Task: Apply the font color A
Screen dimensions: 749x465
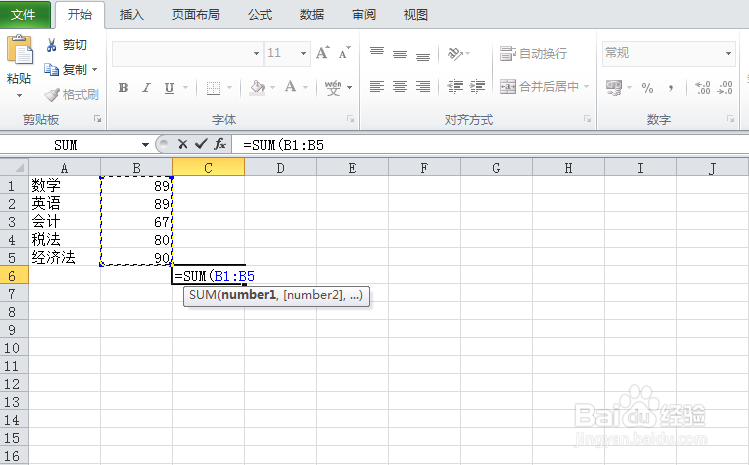Action: click(x=290, y=87)
